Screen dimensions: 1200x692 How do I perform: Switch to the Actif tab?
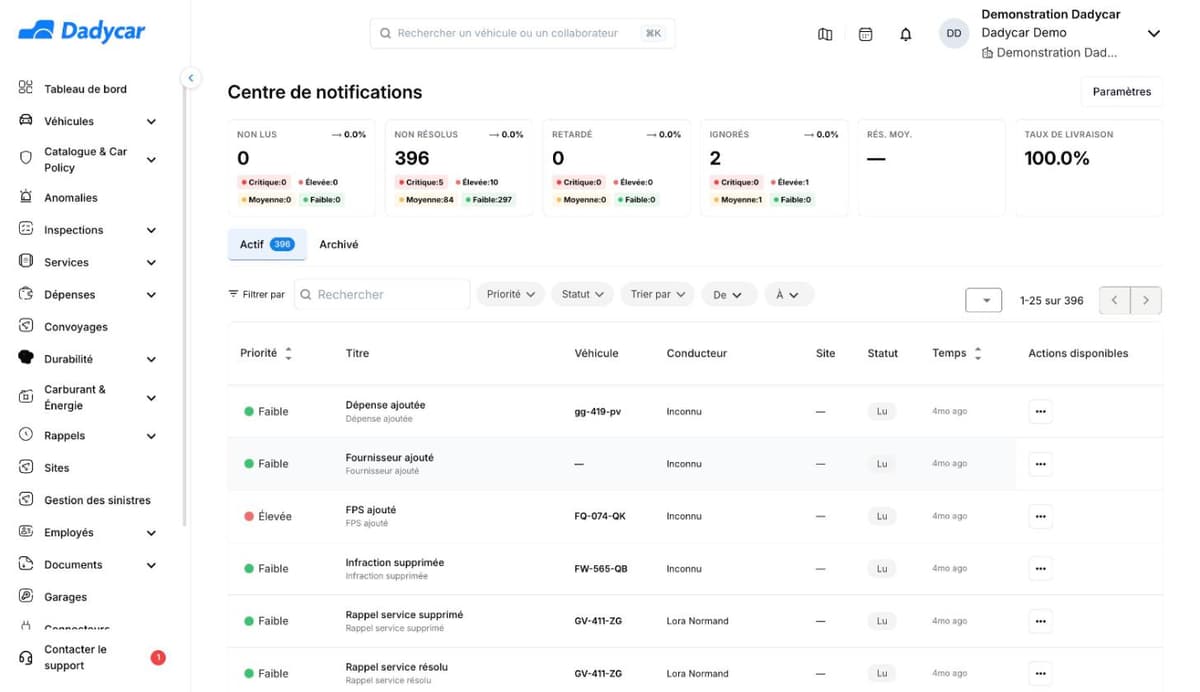[267, 244]
